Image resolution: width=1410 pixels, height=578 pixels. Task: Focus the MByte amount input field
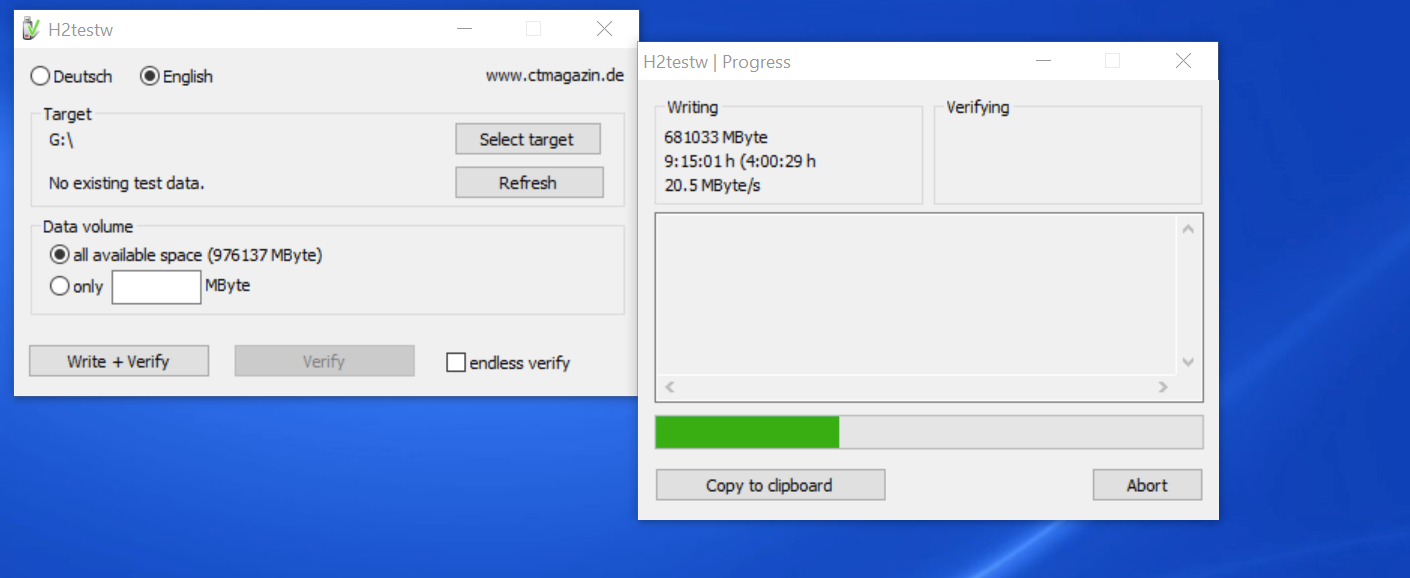(x=156, y=287)
